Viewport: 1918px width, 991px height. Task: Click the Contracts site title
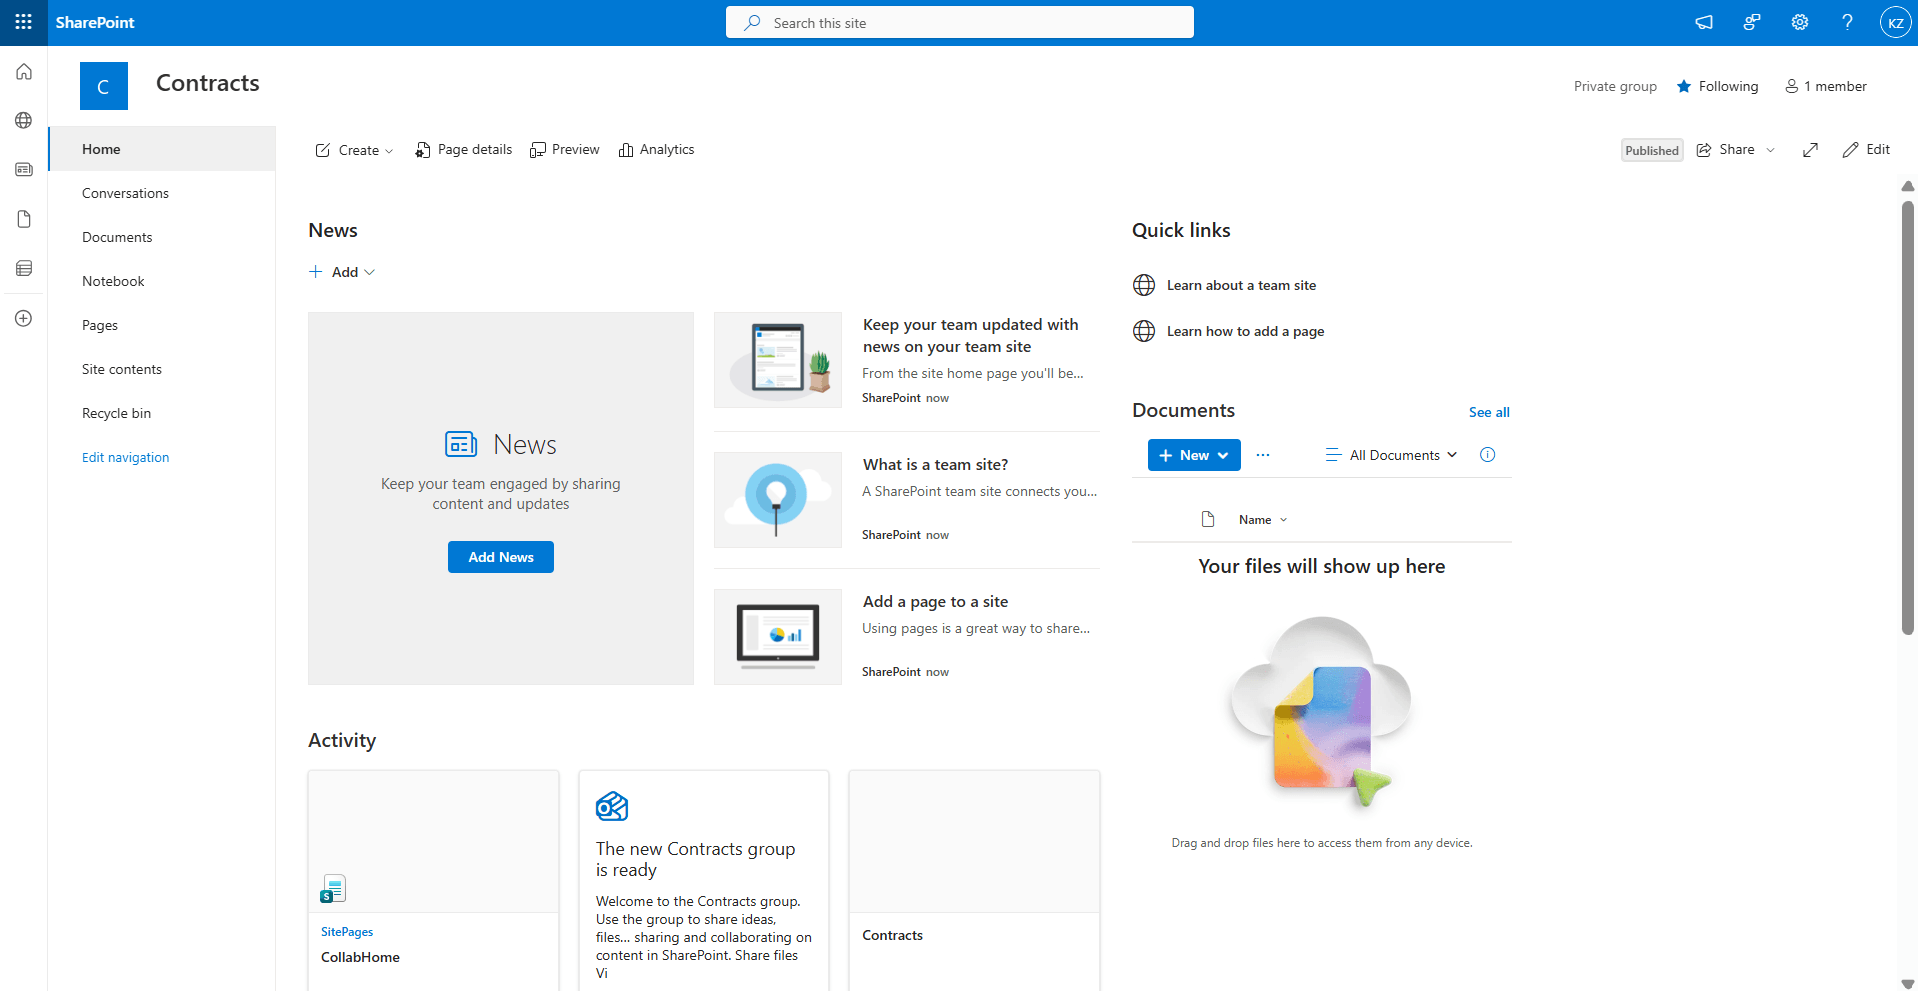pyautogui.click(x=208, y=83)
